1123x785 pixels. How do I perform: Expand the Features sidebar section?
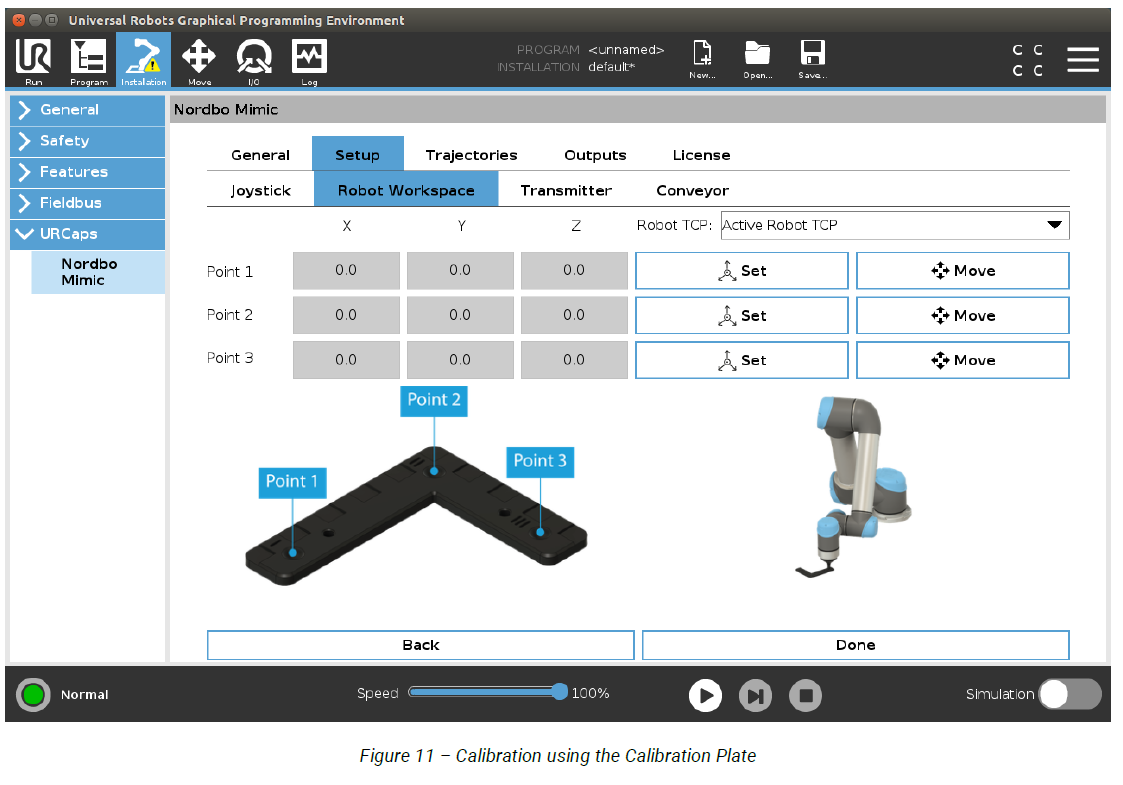click(x=87, y=172)
